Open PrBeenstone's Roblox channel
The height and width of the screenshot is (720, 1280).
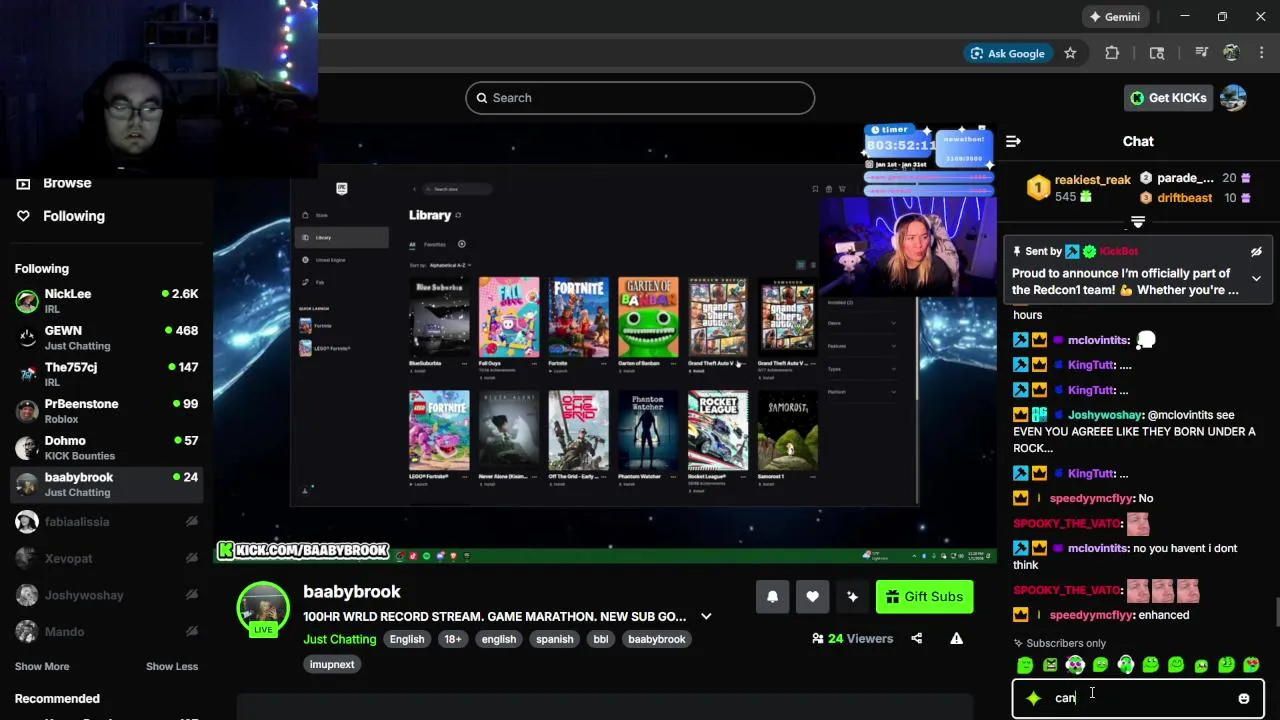click(x=106, y=411)
